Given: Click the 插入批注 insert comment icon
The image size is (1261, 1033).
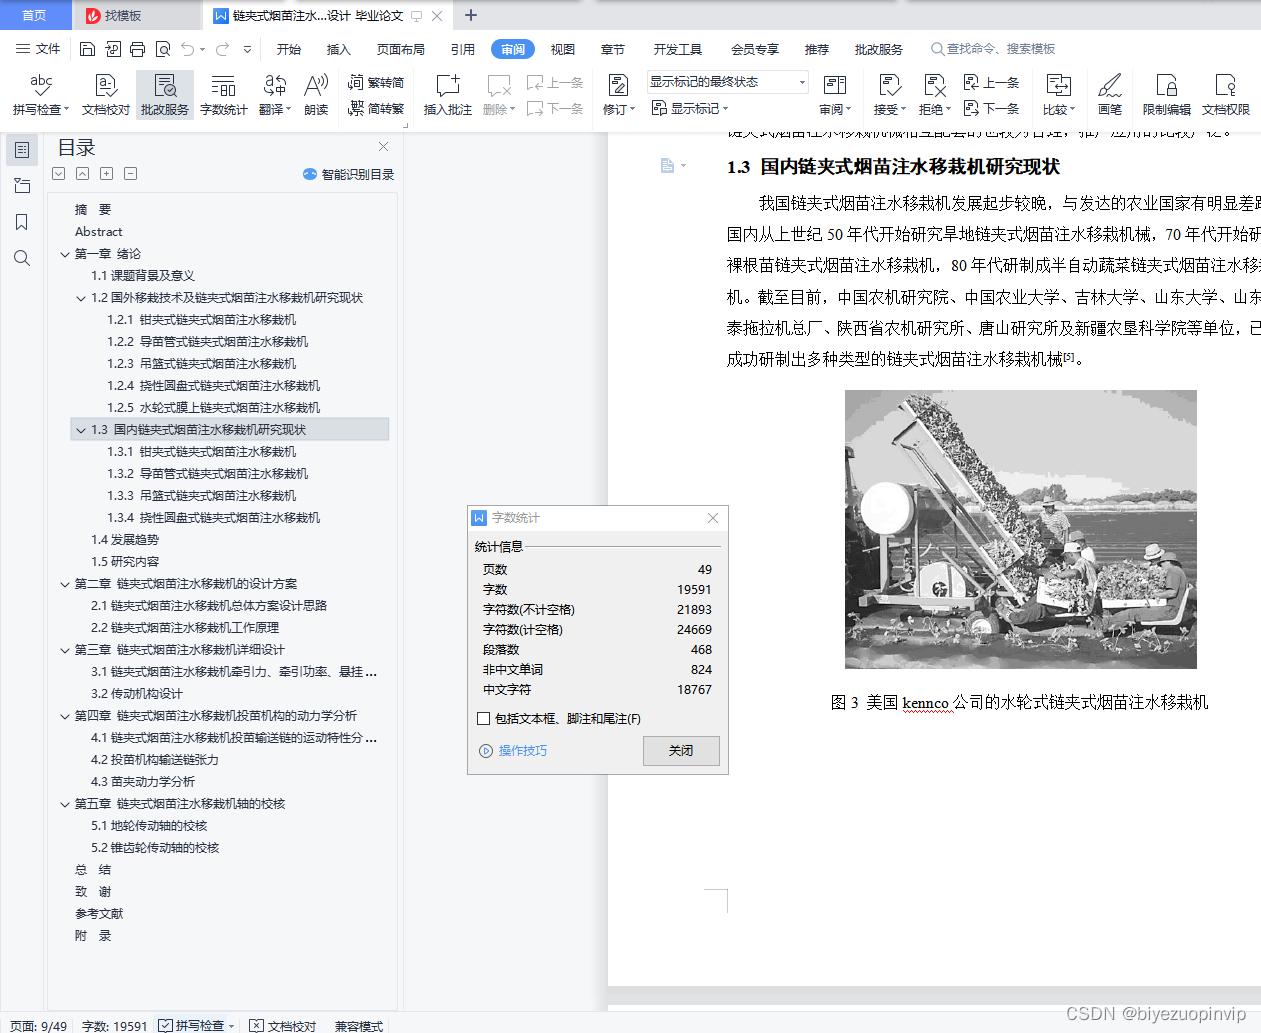Looking at the screenshot, I should [x=446, y=95].
